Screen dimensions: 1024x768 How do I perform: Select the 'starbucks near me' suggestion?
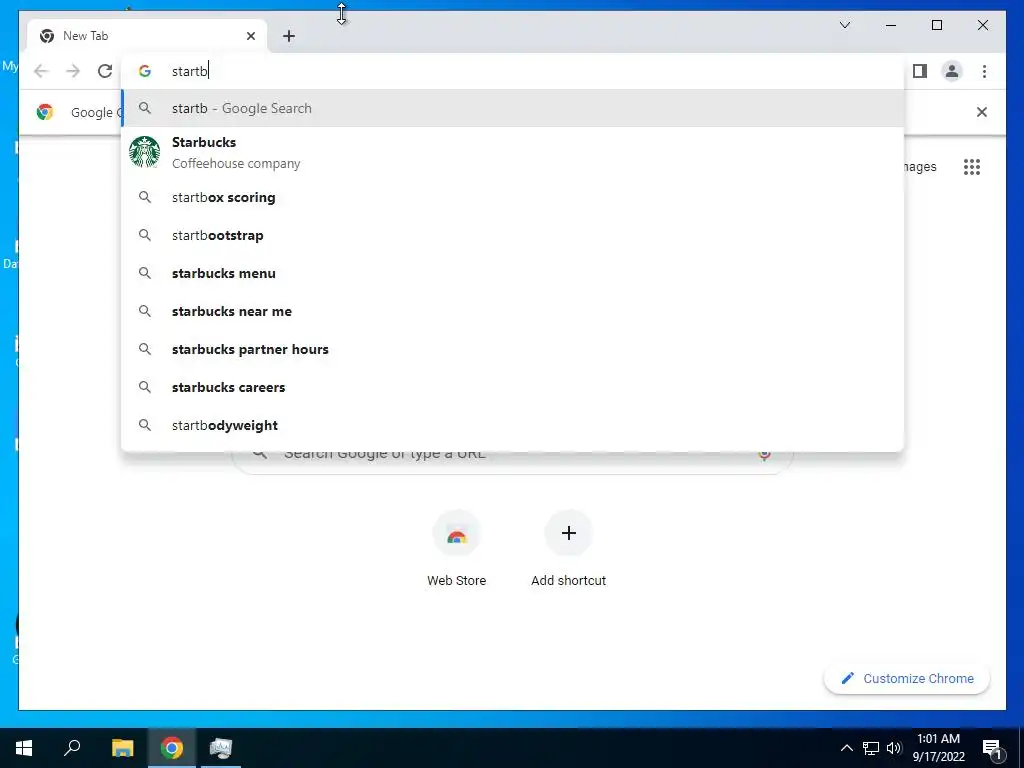(x=513, y=312)
